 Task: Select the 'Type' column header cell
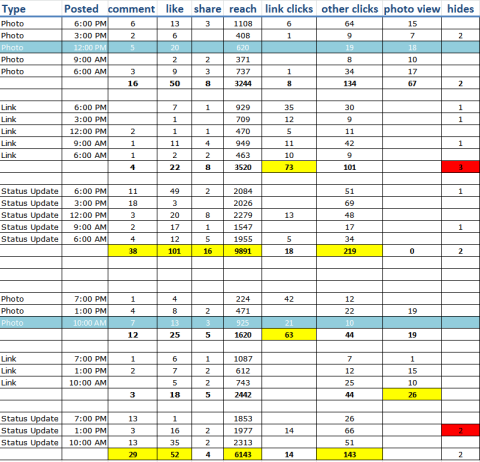pyautogui.click(x=31, y=8)
